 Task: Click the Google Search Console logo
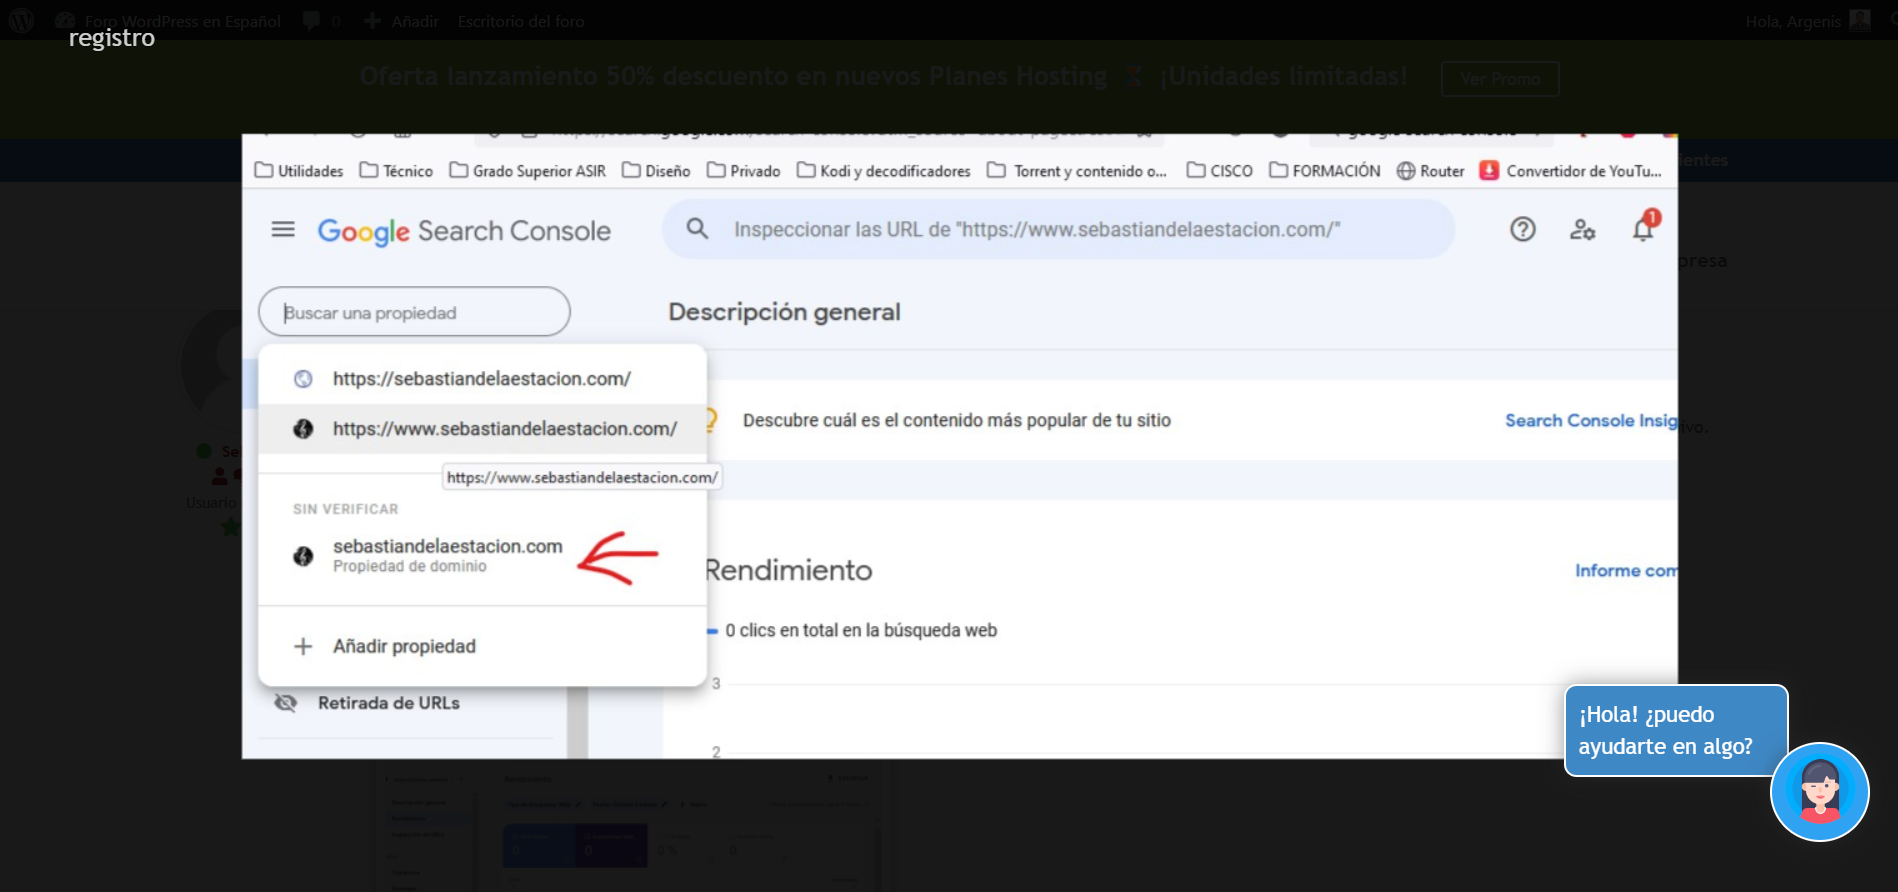click(x=464, y=231)
